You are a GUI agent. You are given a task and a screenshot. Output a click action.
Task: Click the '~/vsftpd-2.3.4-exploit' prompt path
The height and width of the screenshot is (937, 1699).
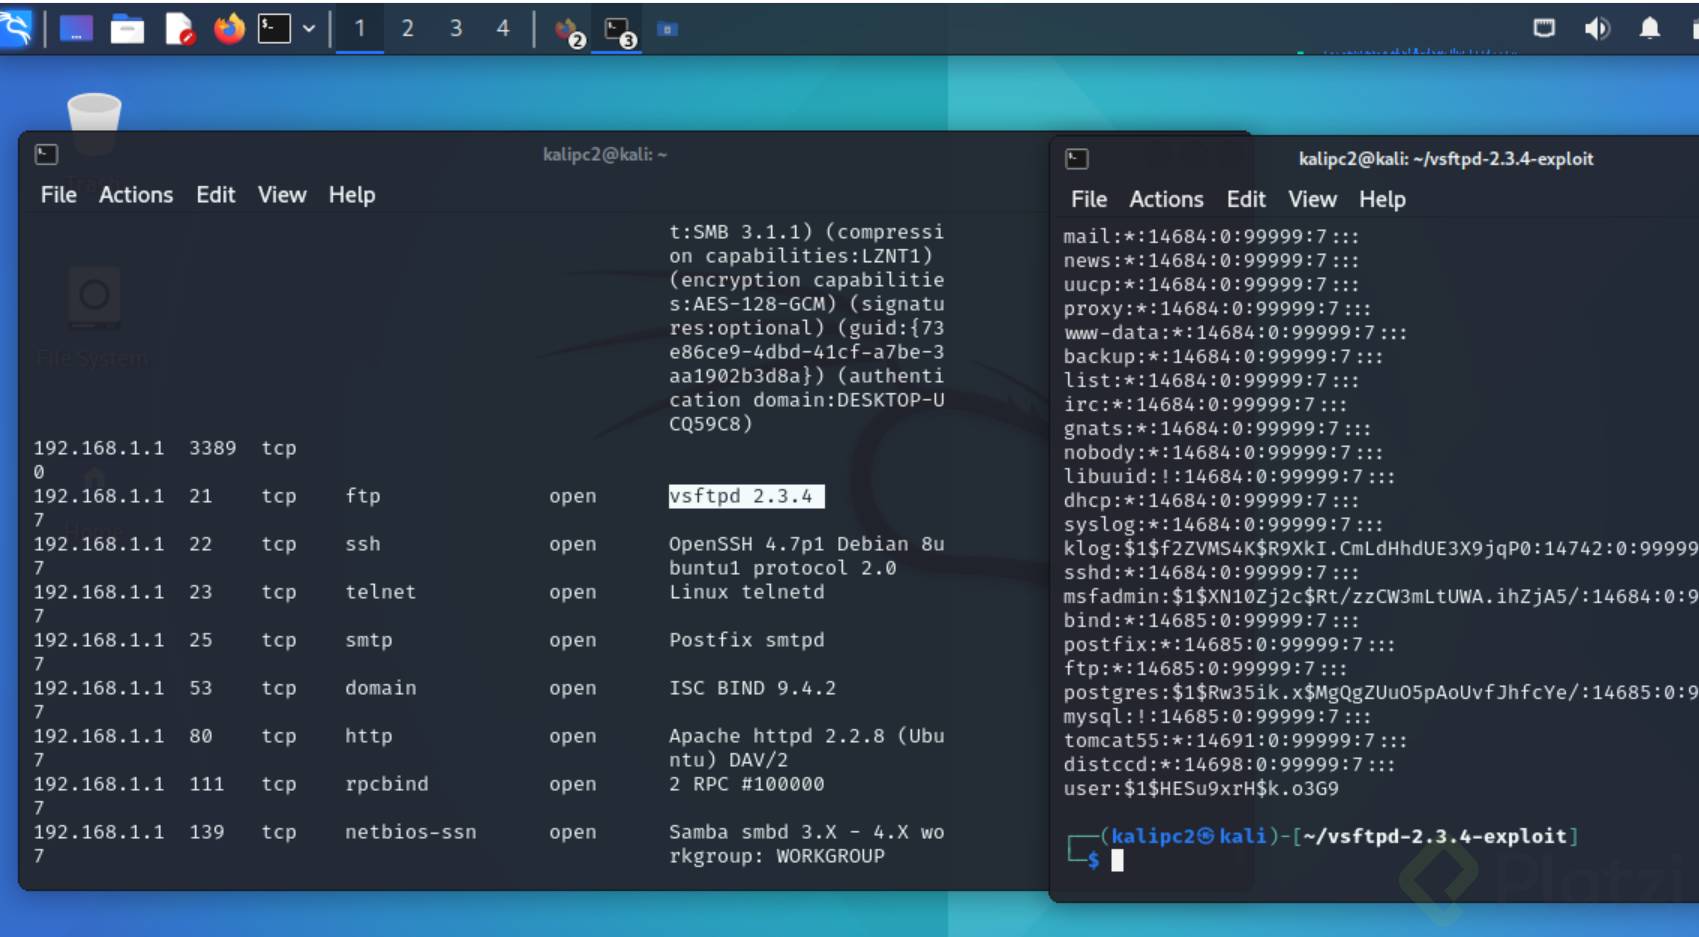click(1435, 836)
